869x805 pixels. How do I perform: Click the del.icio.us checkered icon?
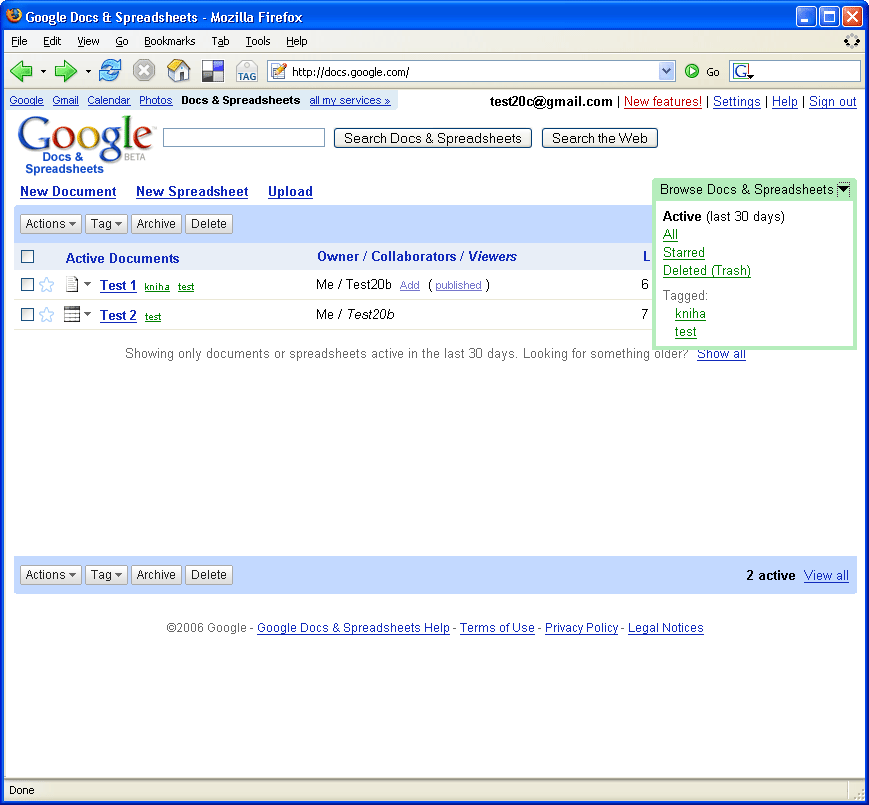pyautogui.click(x=213, y=71)
